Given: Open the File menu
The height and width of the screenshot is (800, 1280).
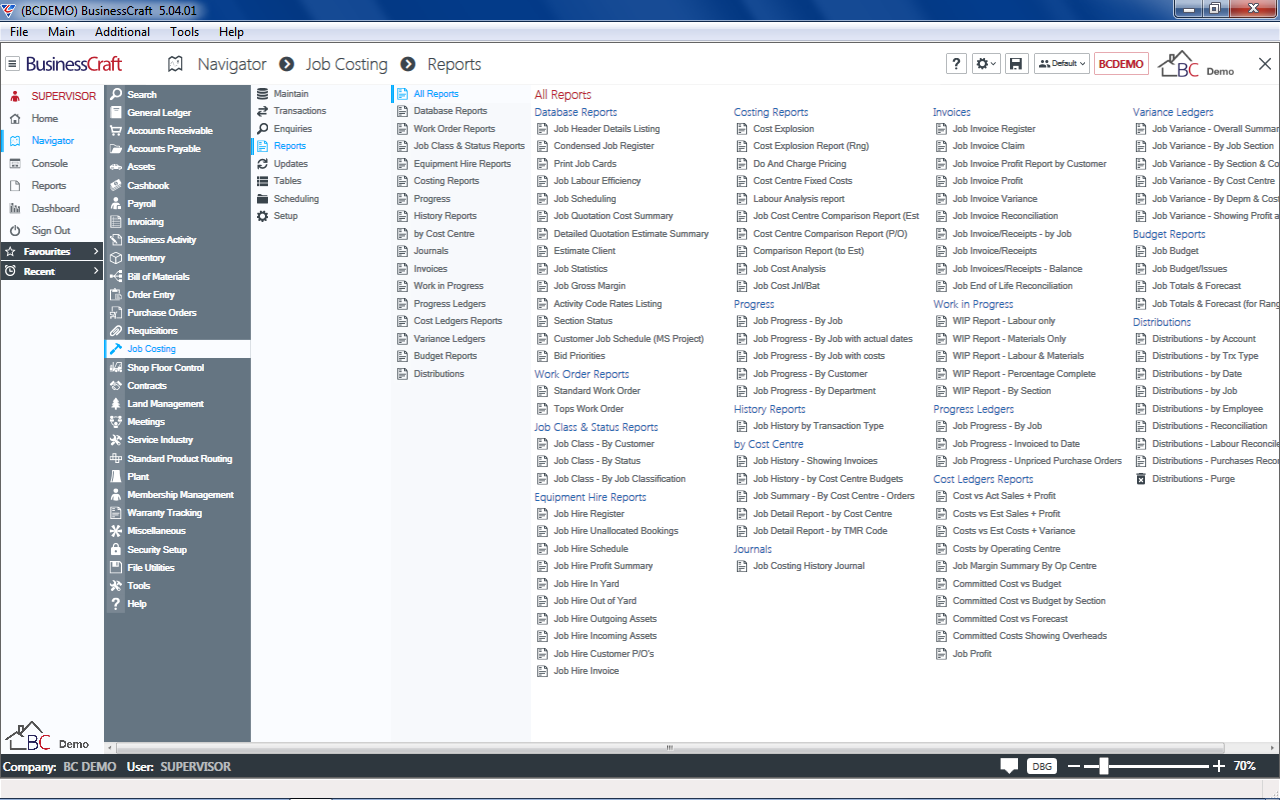Looking at the screenshot, I should 19,32.
